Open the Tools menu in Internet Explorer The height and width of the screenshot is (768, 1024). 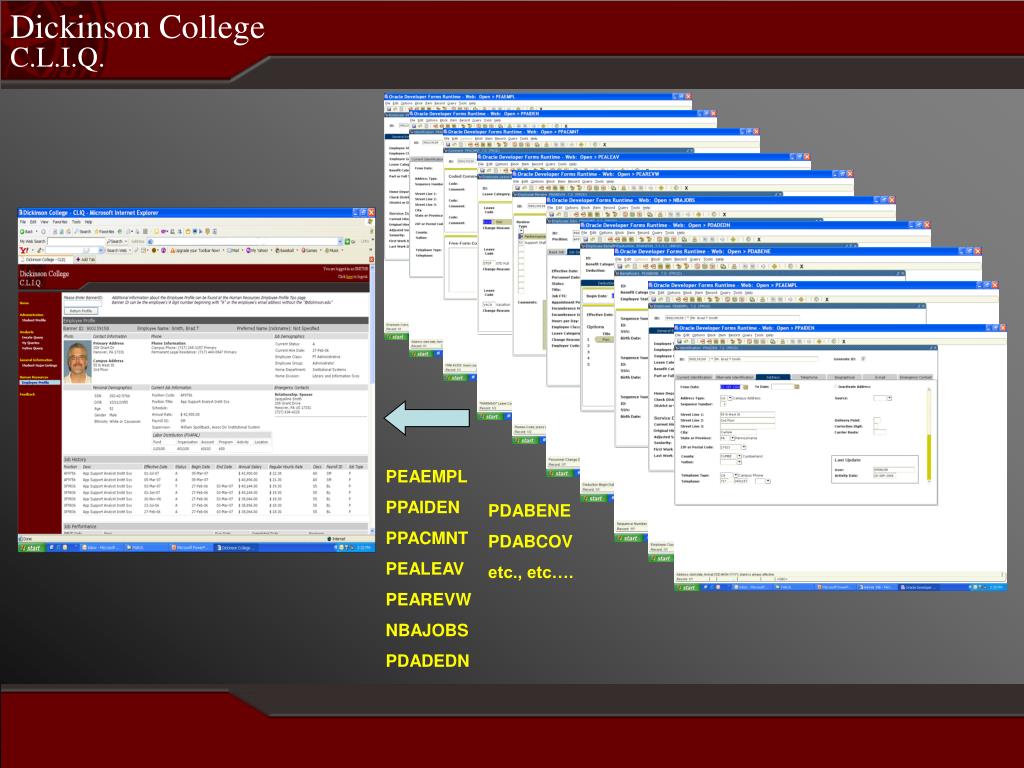point(76,222)
